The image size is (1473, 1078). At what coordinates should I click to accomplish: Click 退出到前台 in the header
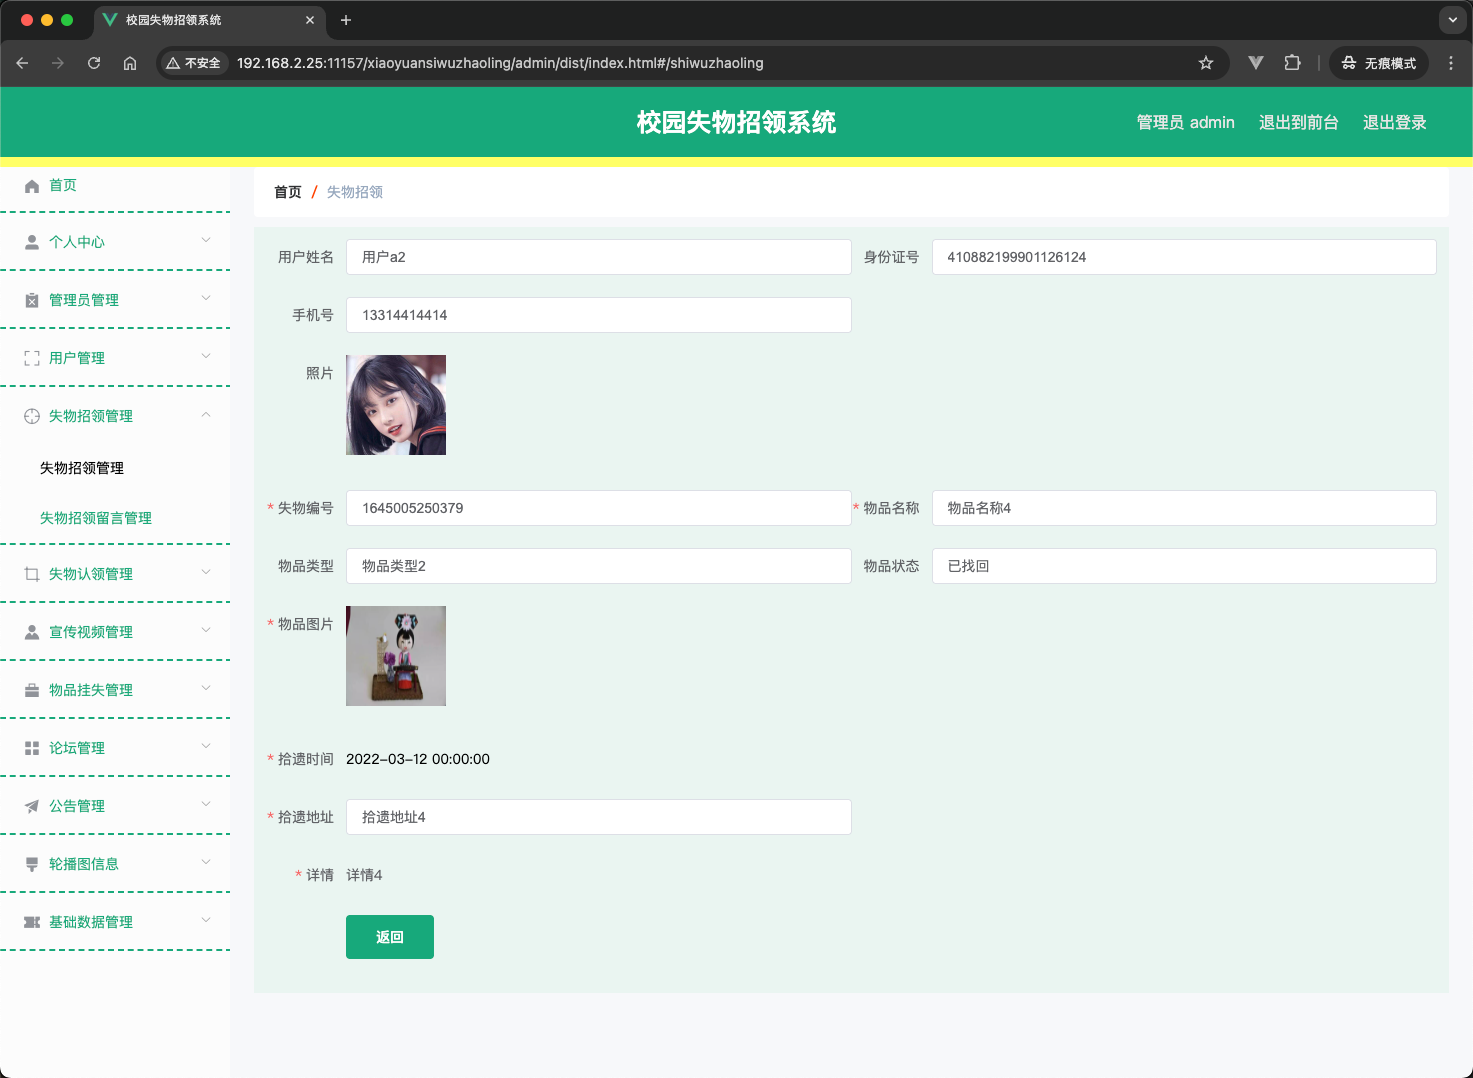pyautogui.click(x=1298, y=122)
